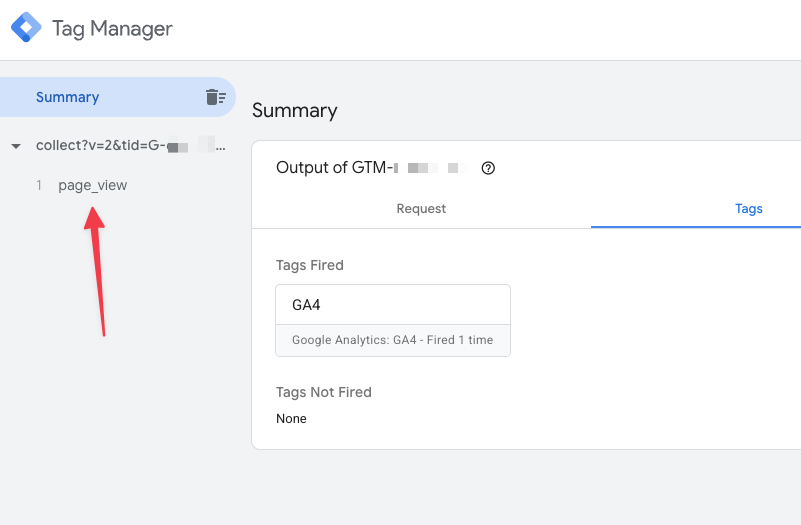Collapse the collect?v=2&tid request group
Image resolution: width=801 pixels, height=525 pixels.
16,146
